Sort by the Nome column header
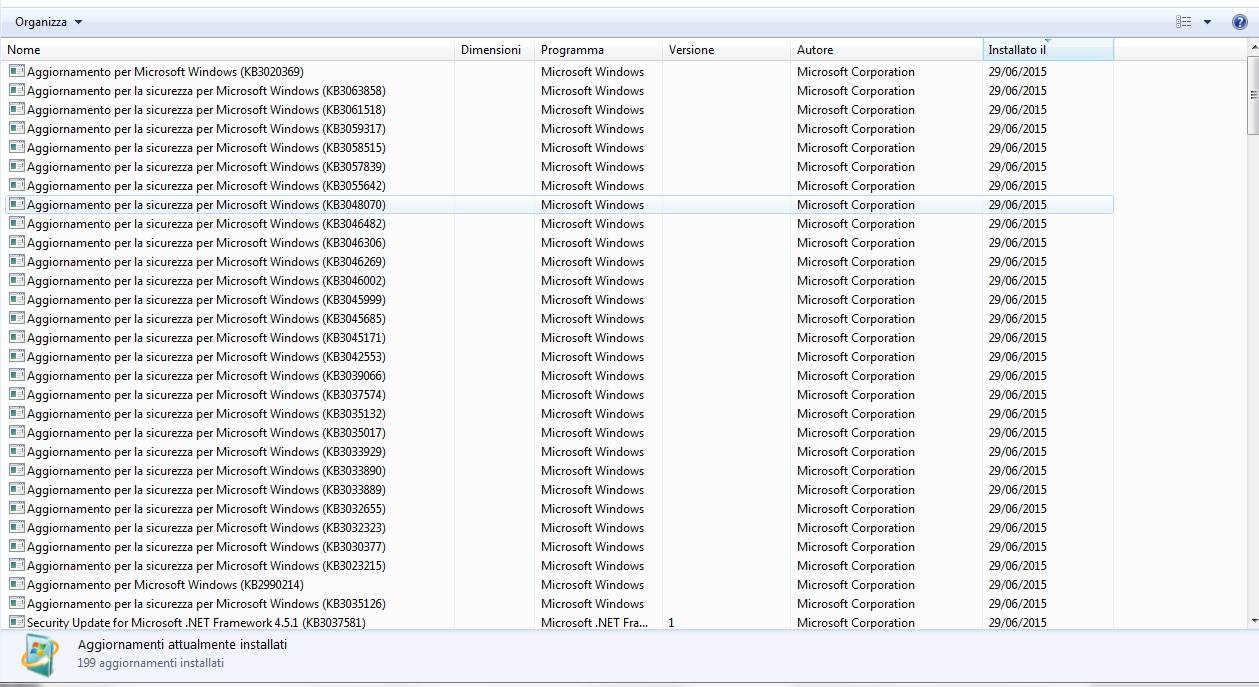Screen dimensions: 1259x687 [x=229, y=50]
